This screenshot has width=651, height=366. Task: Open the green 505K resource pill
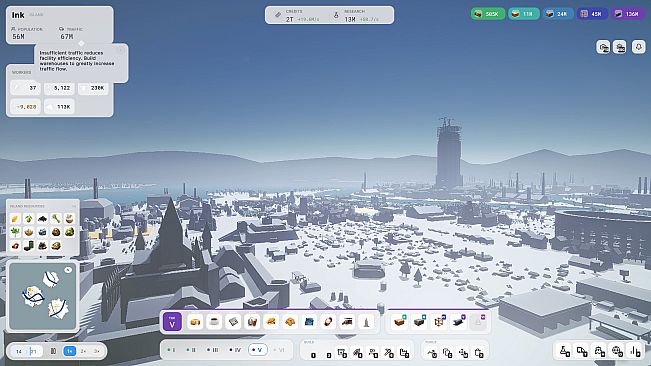(x=487, y=14)
